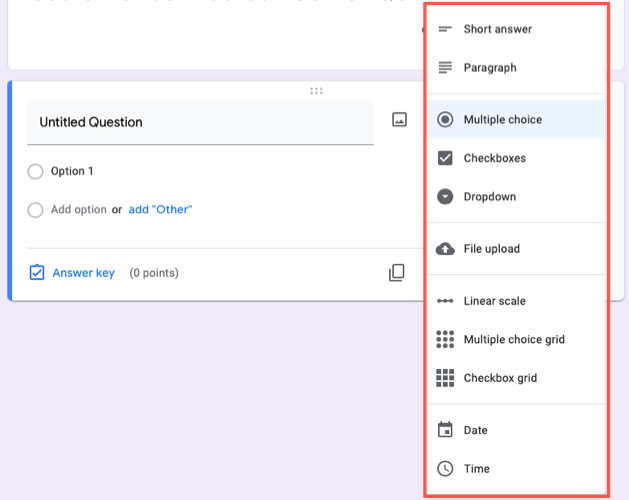The image size is (629, 500).
Task: Select Checkbox grid option
Action: pyautogui.click(x=500, y=379)
